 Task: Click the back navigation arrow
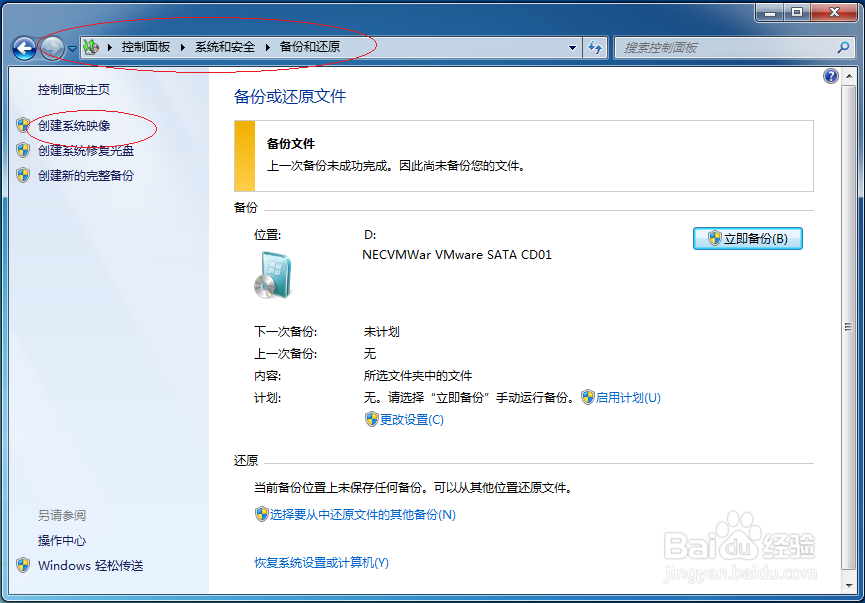pyautogui.click(x=24, y=46)
